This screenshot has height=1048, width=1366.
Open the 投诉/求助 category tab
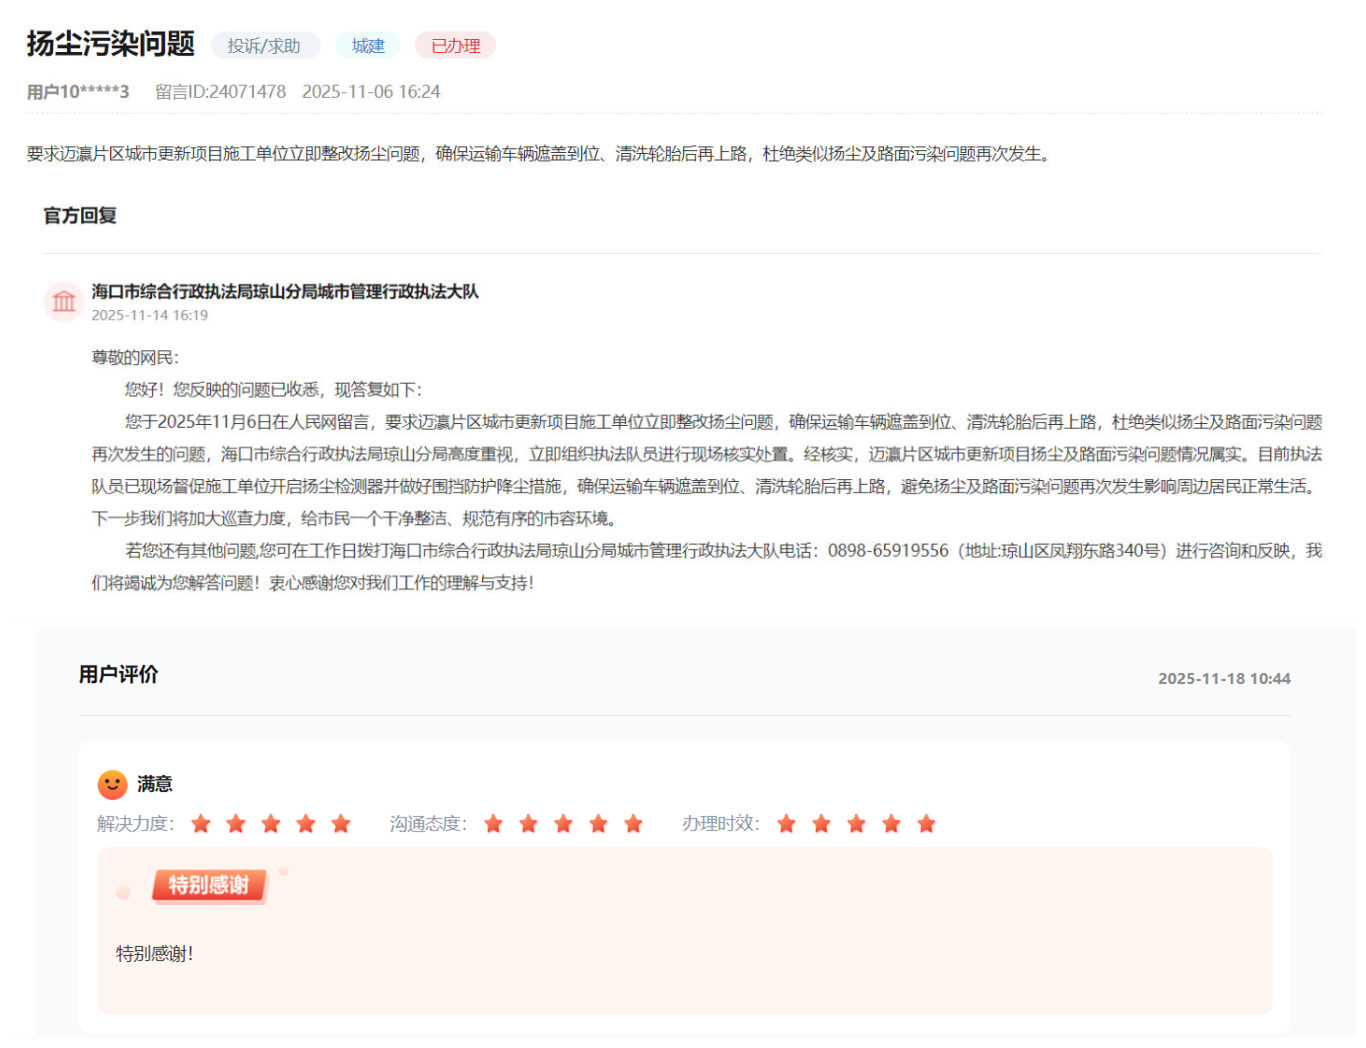[x=263, y=45]
